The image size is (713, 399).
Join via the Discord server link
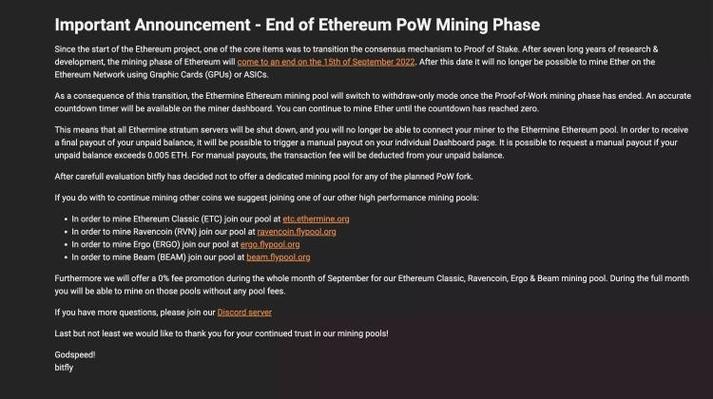tap(244, 313)
